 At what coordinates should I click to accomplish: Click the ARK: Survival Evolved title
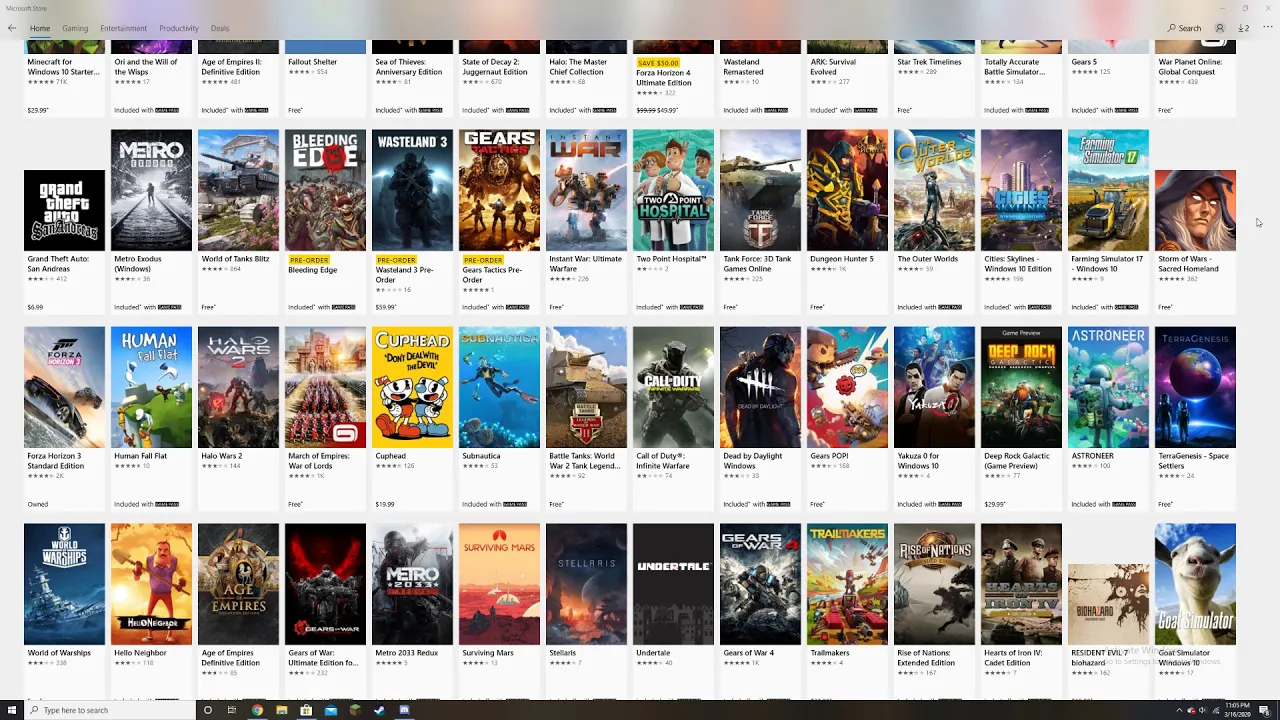click(833, 67)
